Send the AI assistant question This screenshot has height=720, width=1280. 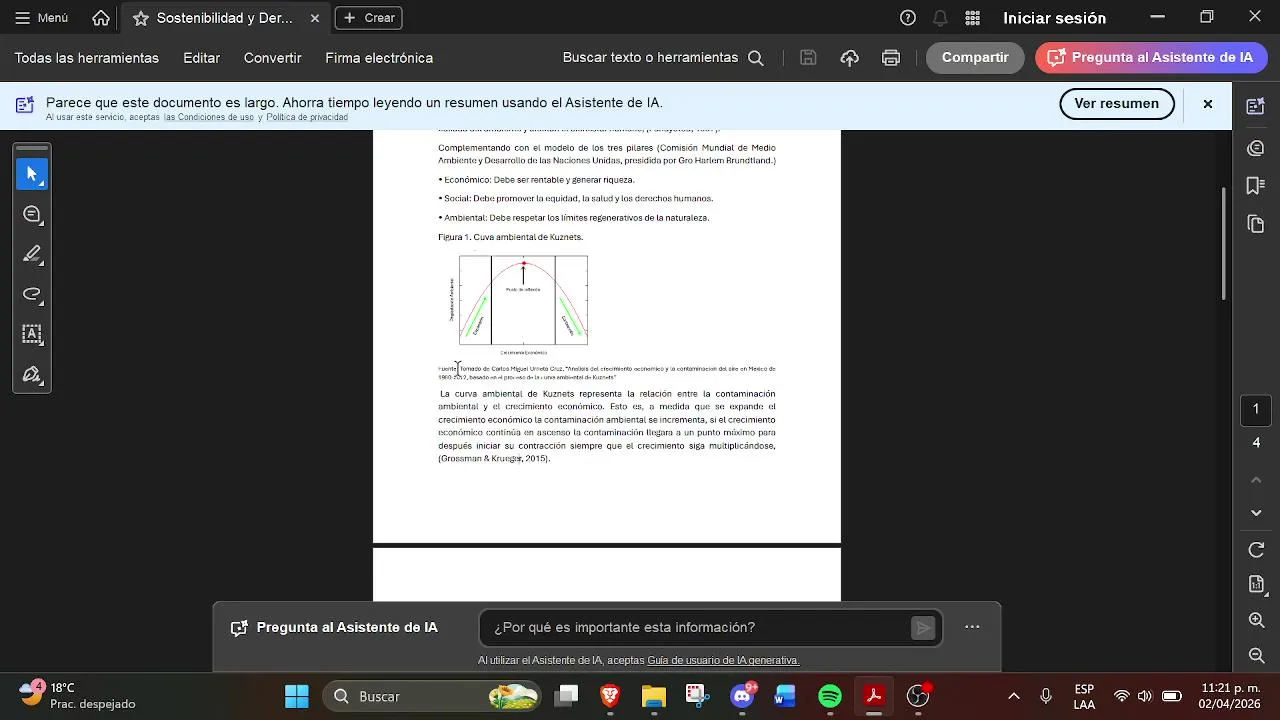(x=923, y=628)
